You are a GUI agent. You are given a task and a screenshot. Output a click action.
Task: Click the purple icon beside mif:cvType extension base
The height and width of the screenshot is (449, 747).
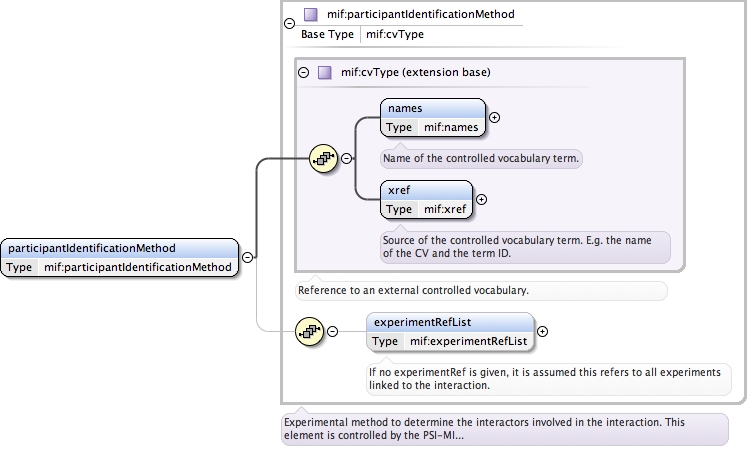[324, 73]
